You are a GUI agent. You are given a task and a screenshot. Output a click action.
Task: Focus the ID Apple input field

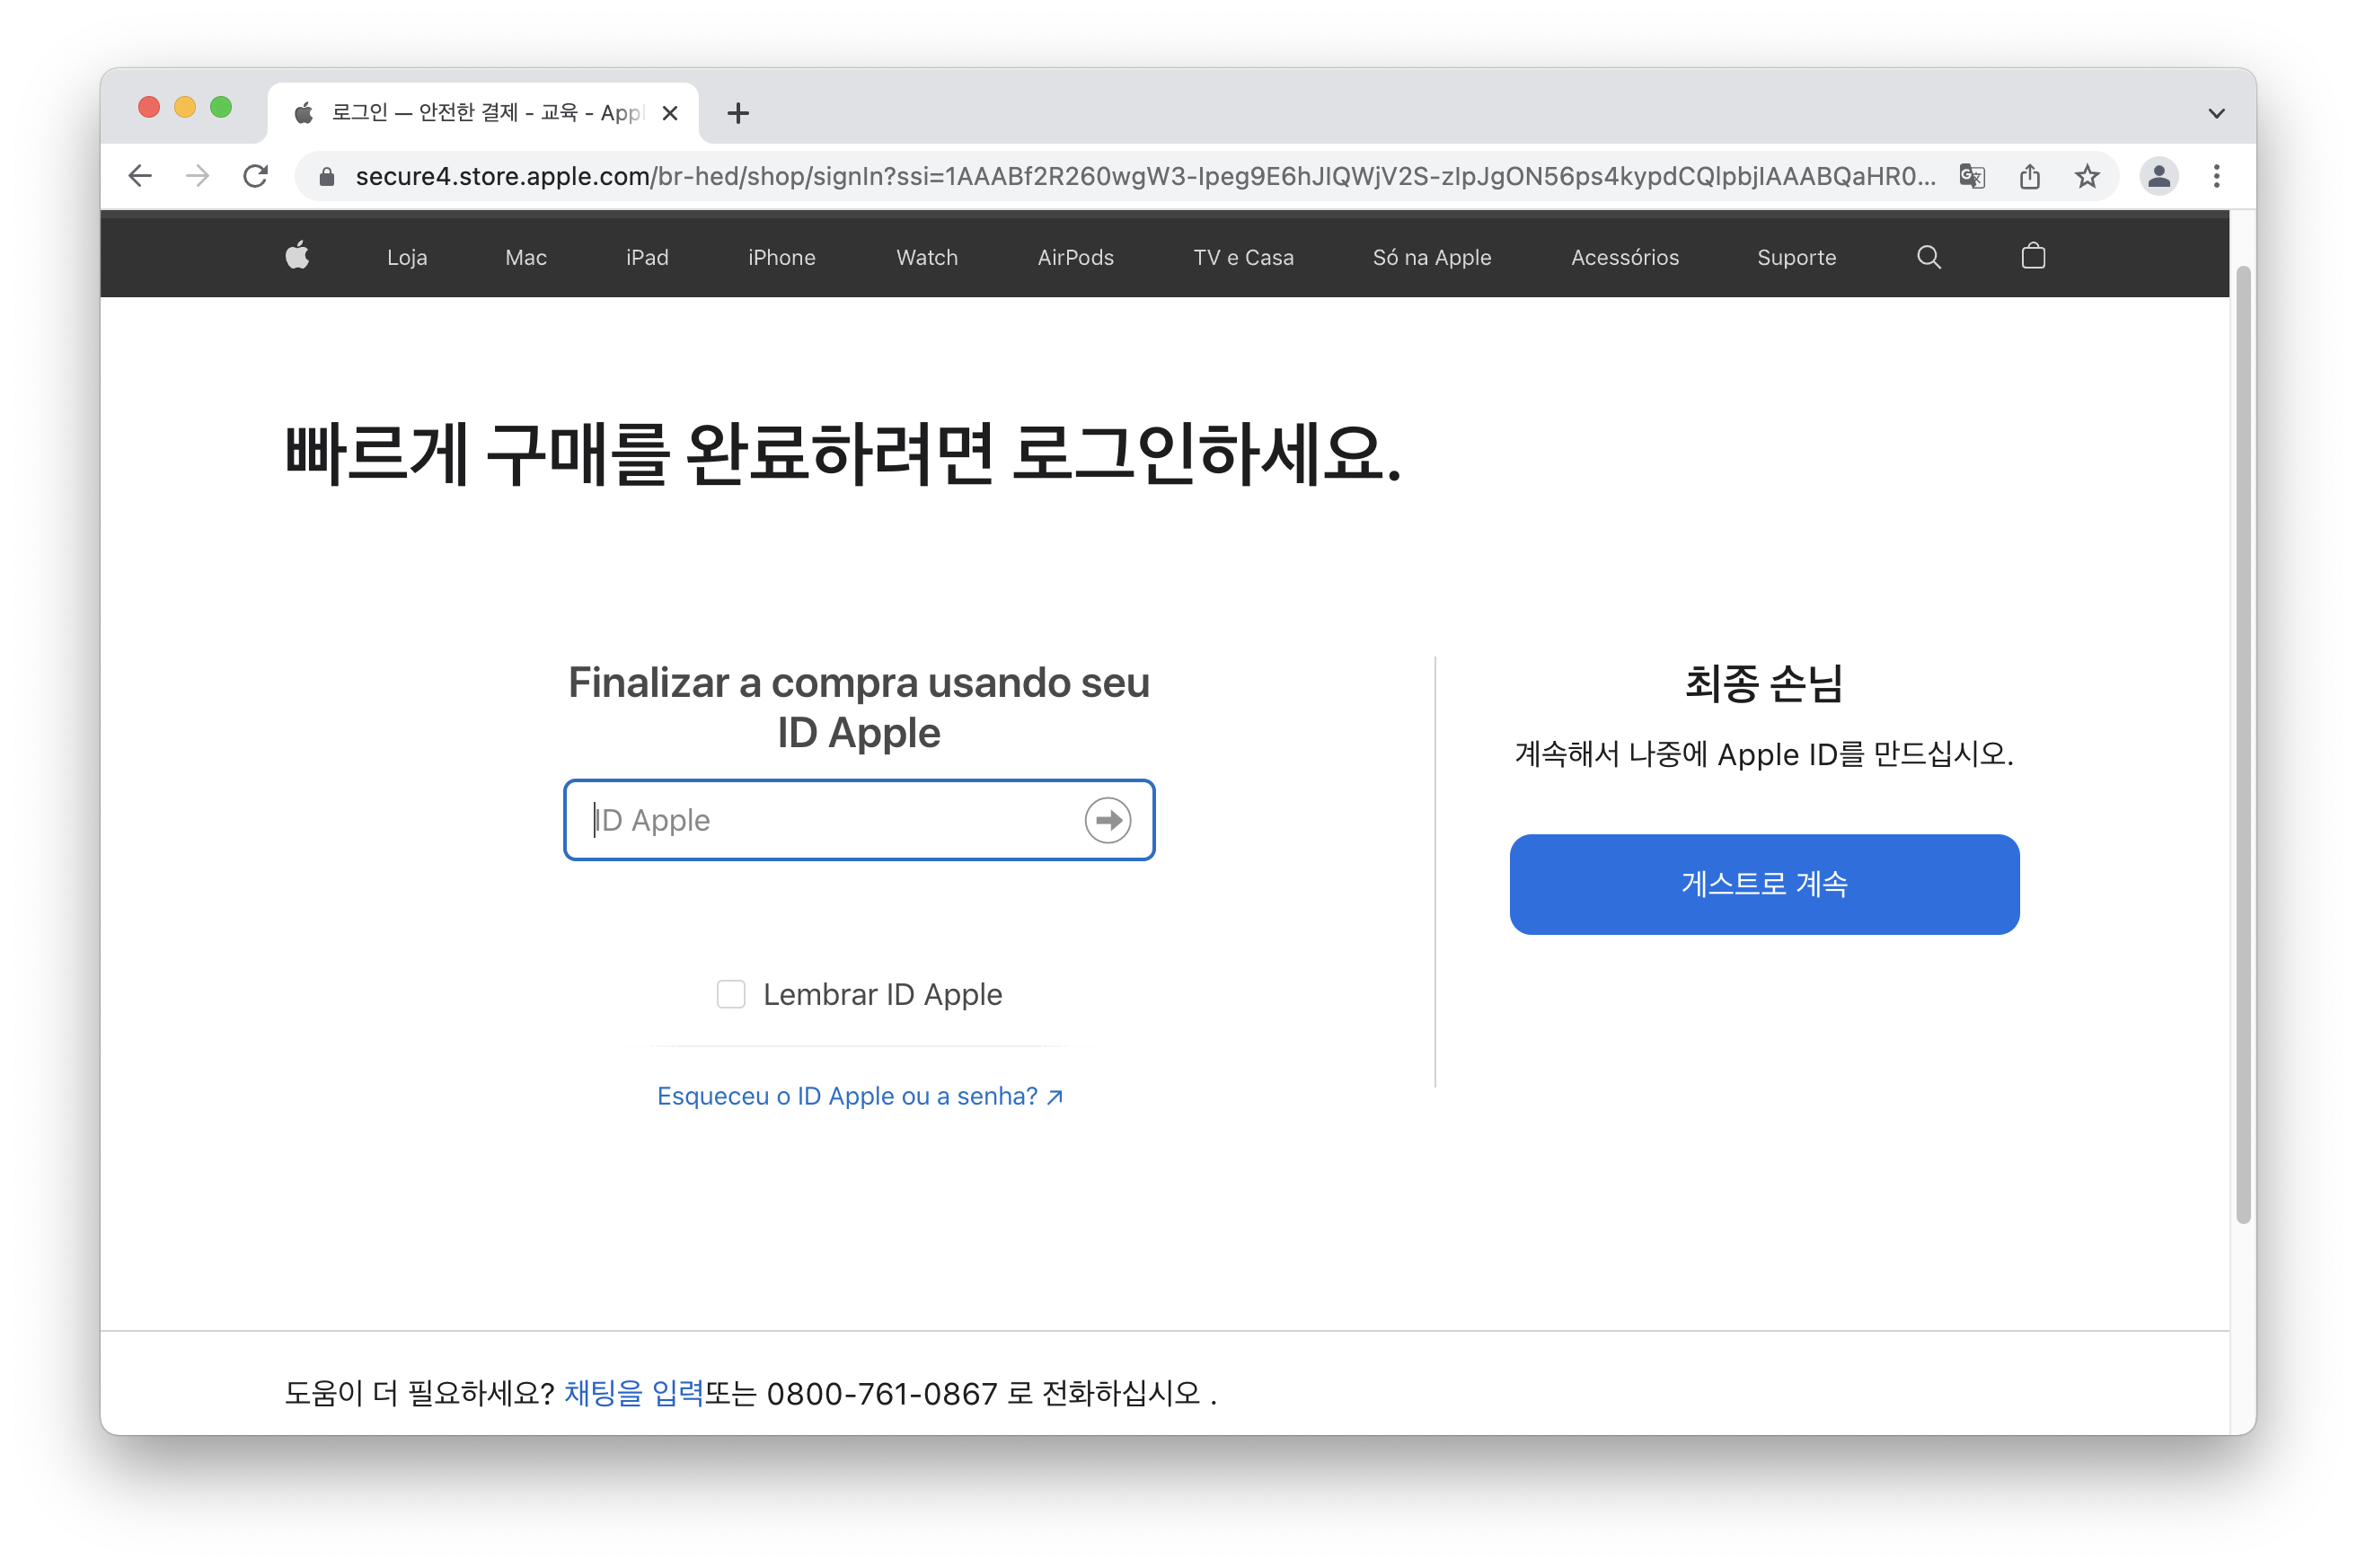point(859,820)
